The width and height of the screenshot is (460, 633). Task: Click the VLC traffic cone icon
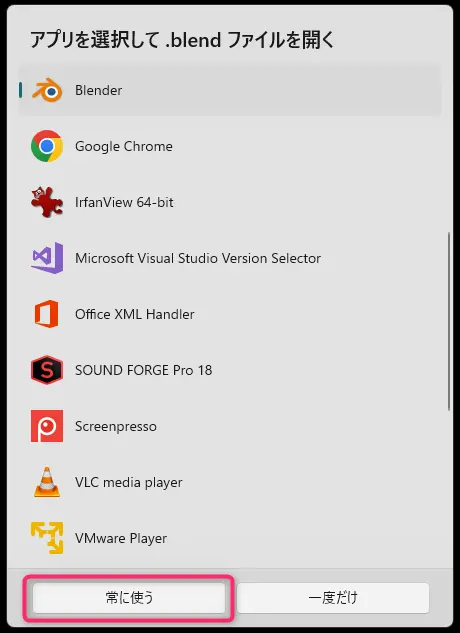click(x=47, y=482)
